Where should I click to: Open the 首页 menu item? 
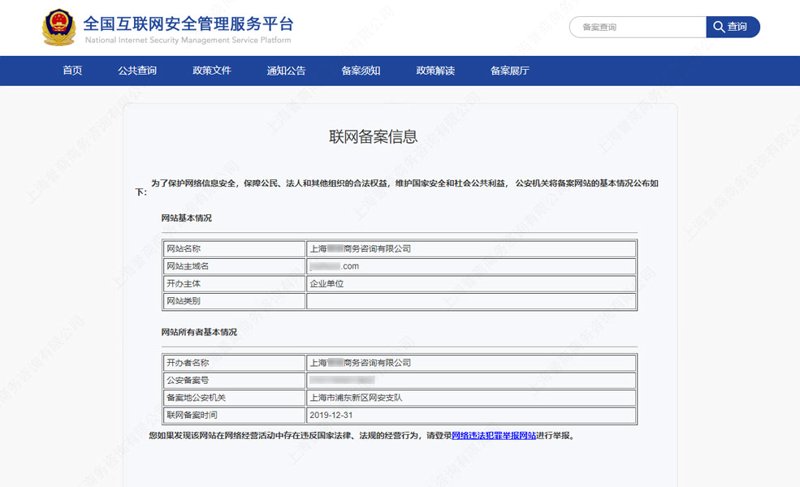(x=72, y=70)
